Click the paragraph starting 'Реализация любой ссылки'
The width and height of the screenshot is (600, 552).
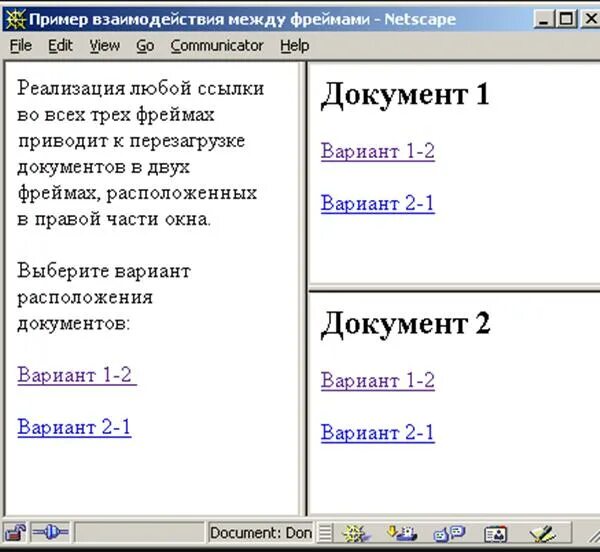point(140,154)
